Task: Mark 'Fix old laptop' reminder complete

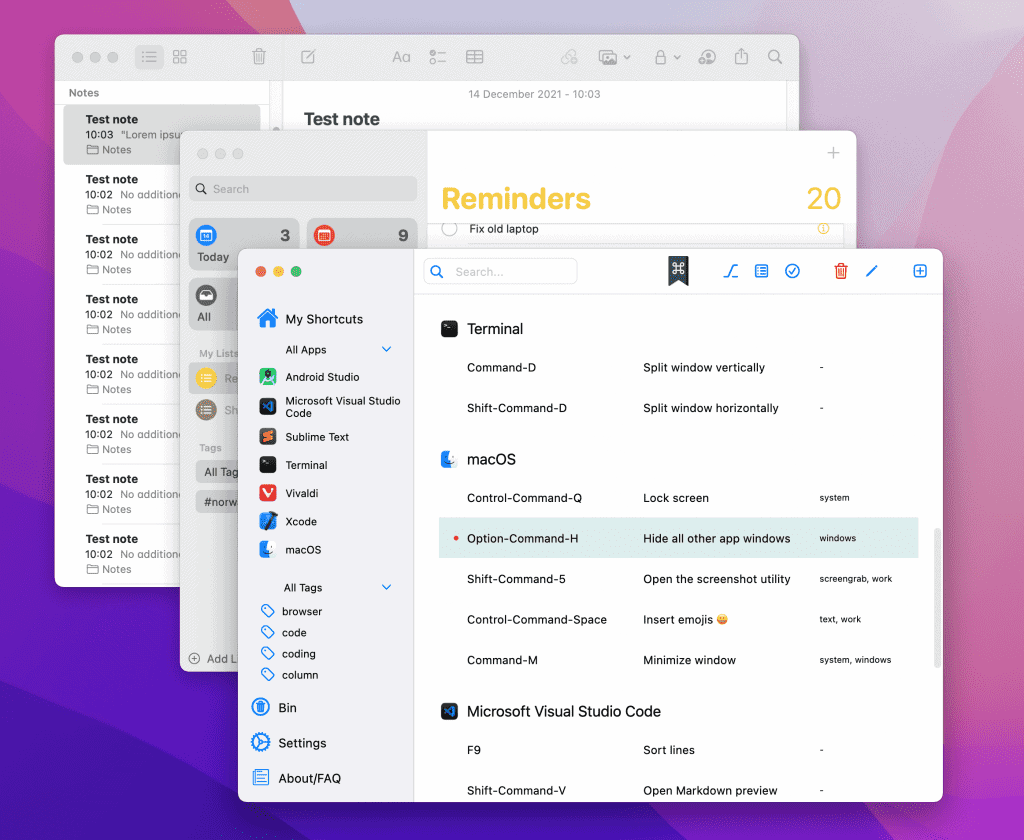Action: (449, 229)
